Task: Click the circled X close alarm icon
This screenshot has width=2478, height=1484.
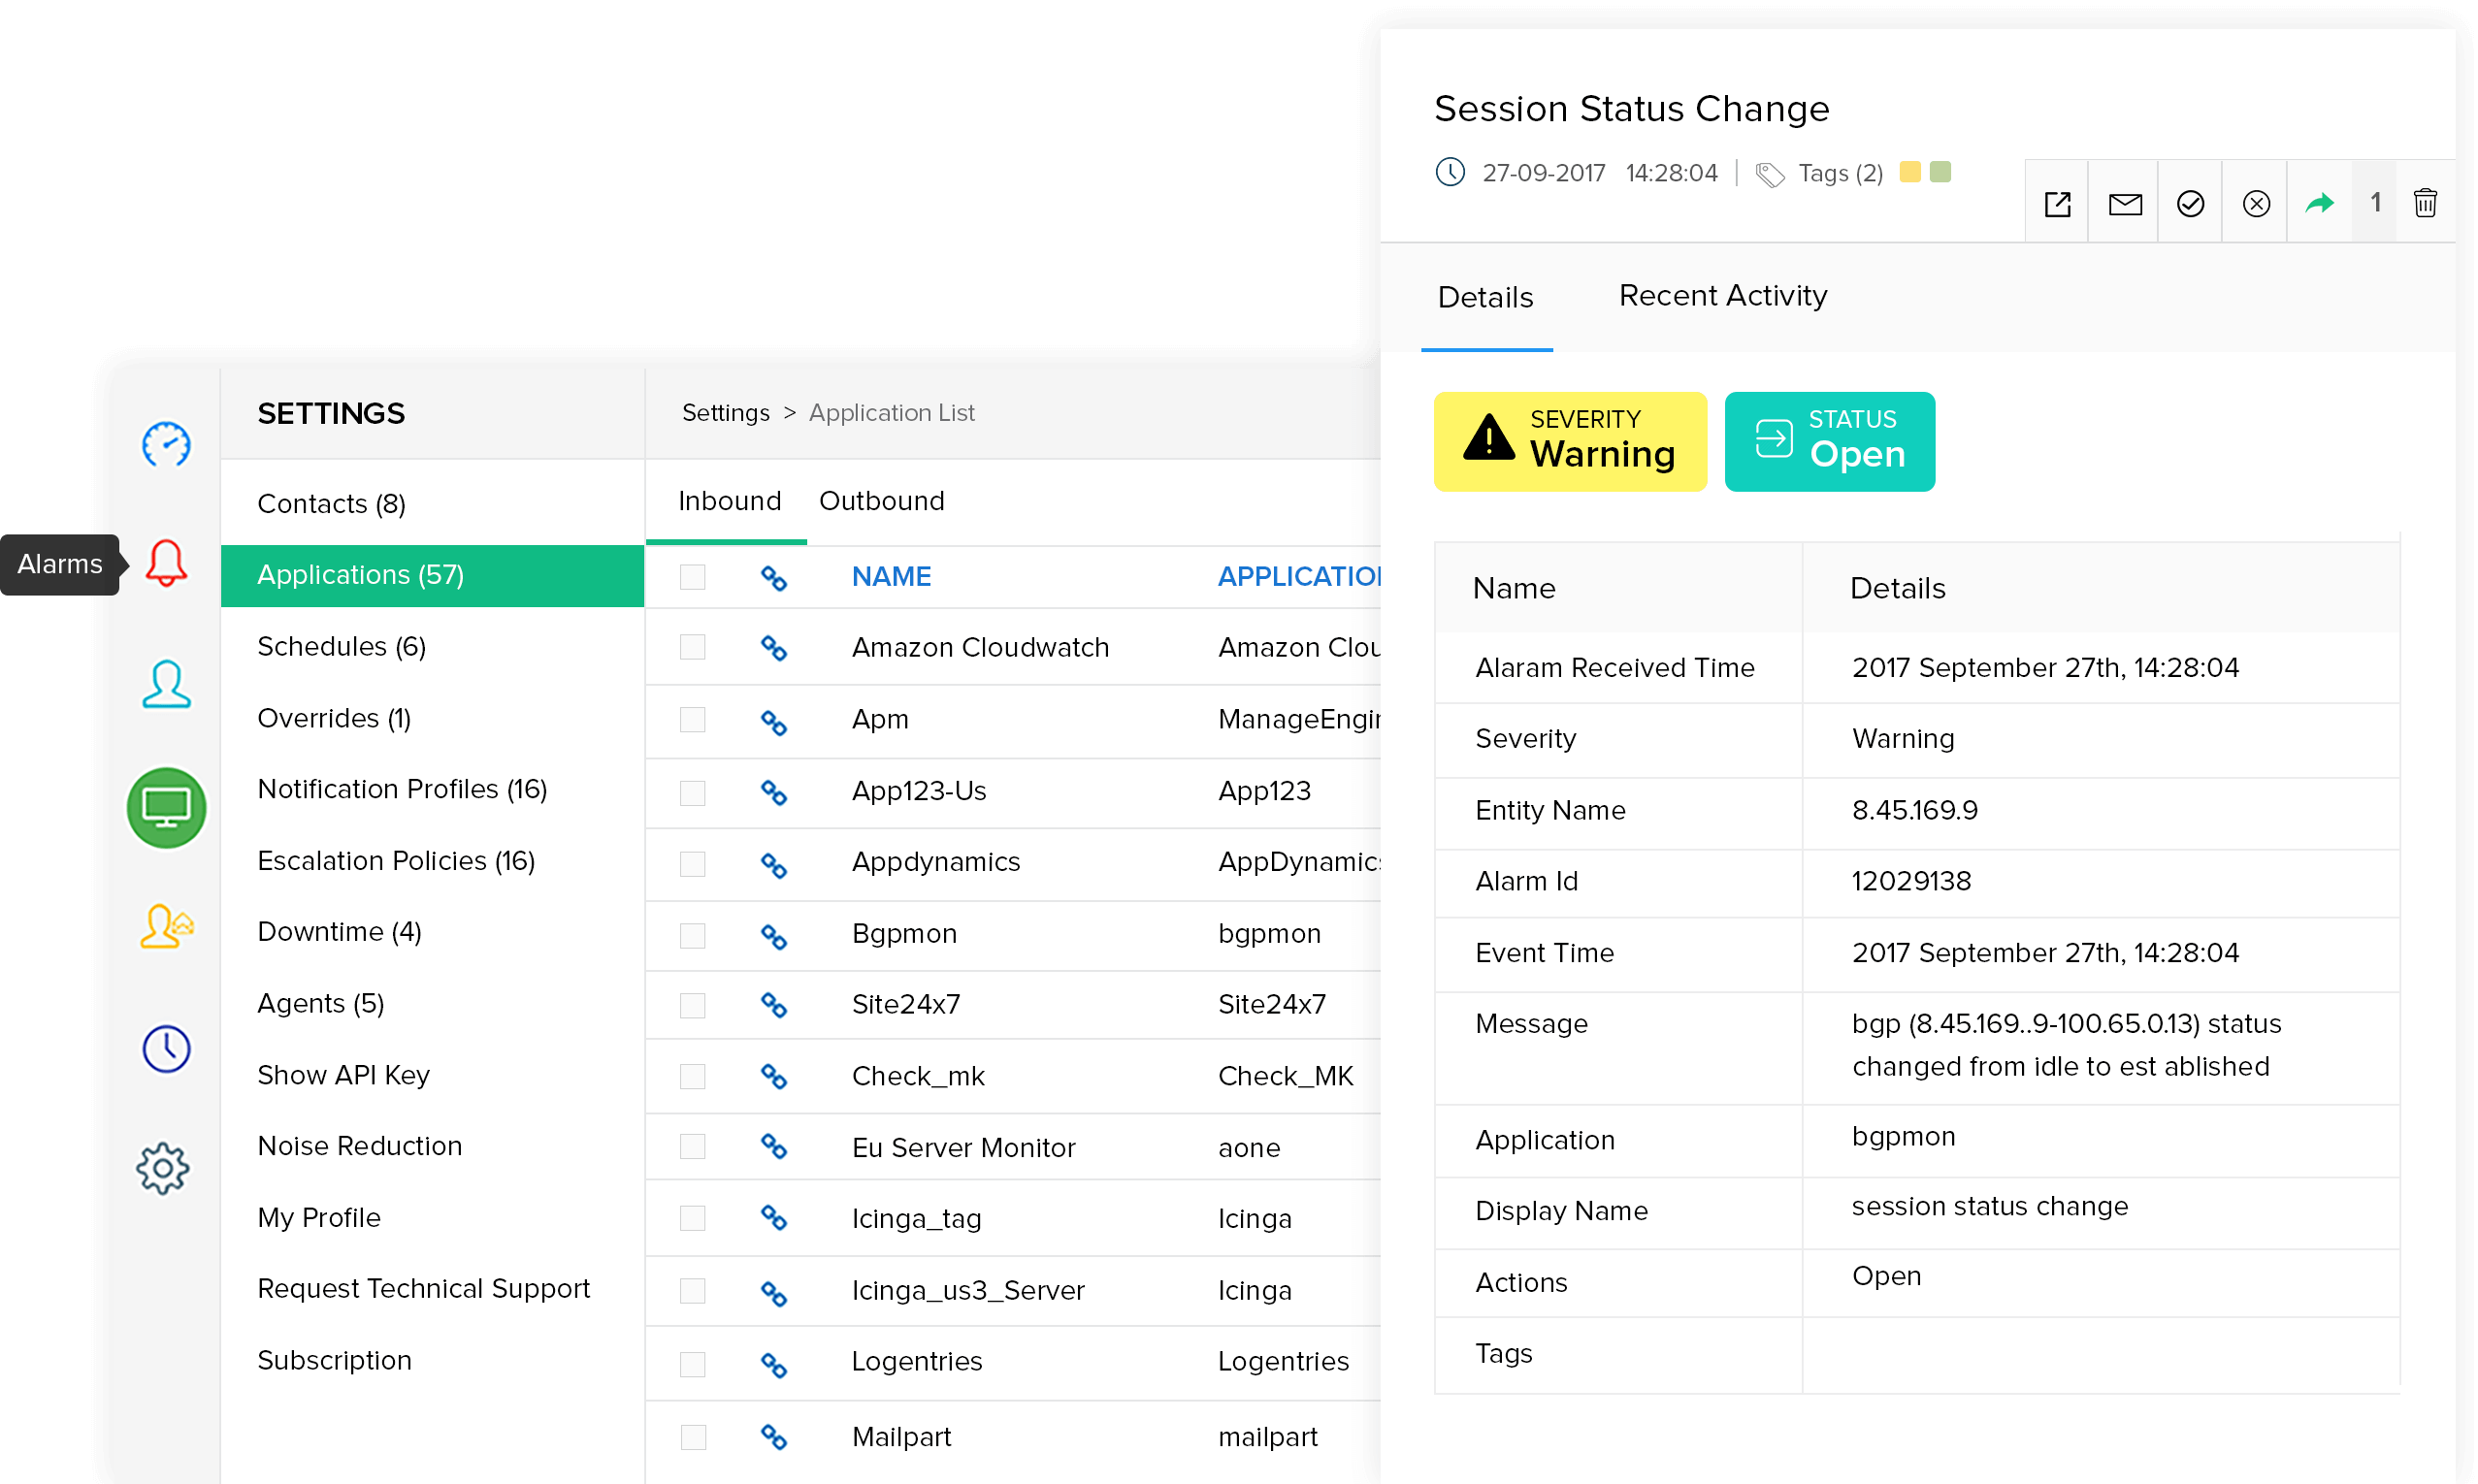Action: pyautogui.click(x=2256, y=204)
